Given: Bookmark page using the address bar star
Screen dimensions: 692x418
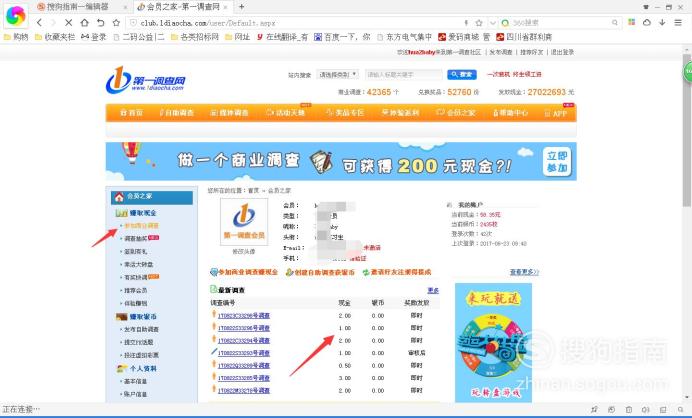Looking at the screenshot, I should (479, 23).
